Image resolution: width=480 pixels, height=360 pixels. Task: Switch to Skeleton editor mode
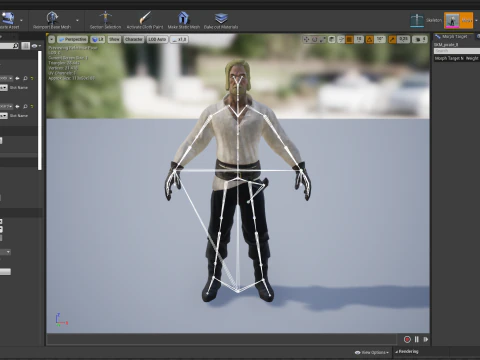point(426,20)
